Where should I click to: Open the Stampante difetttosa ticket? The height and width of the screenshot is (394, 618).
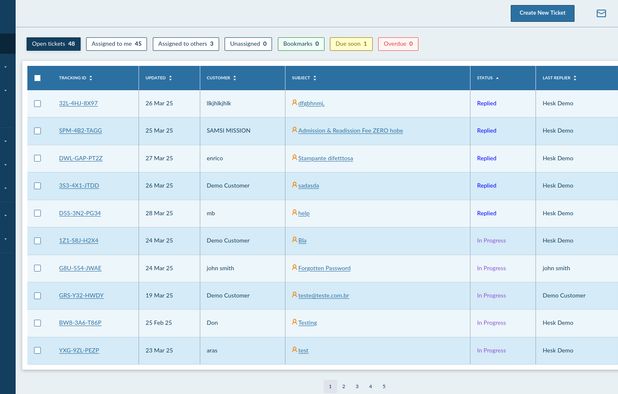[326, 158]
